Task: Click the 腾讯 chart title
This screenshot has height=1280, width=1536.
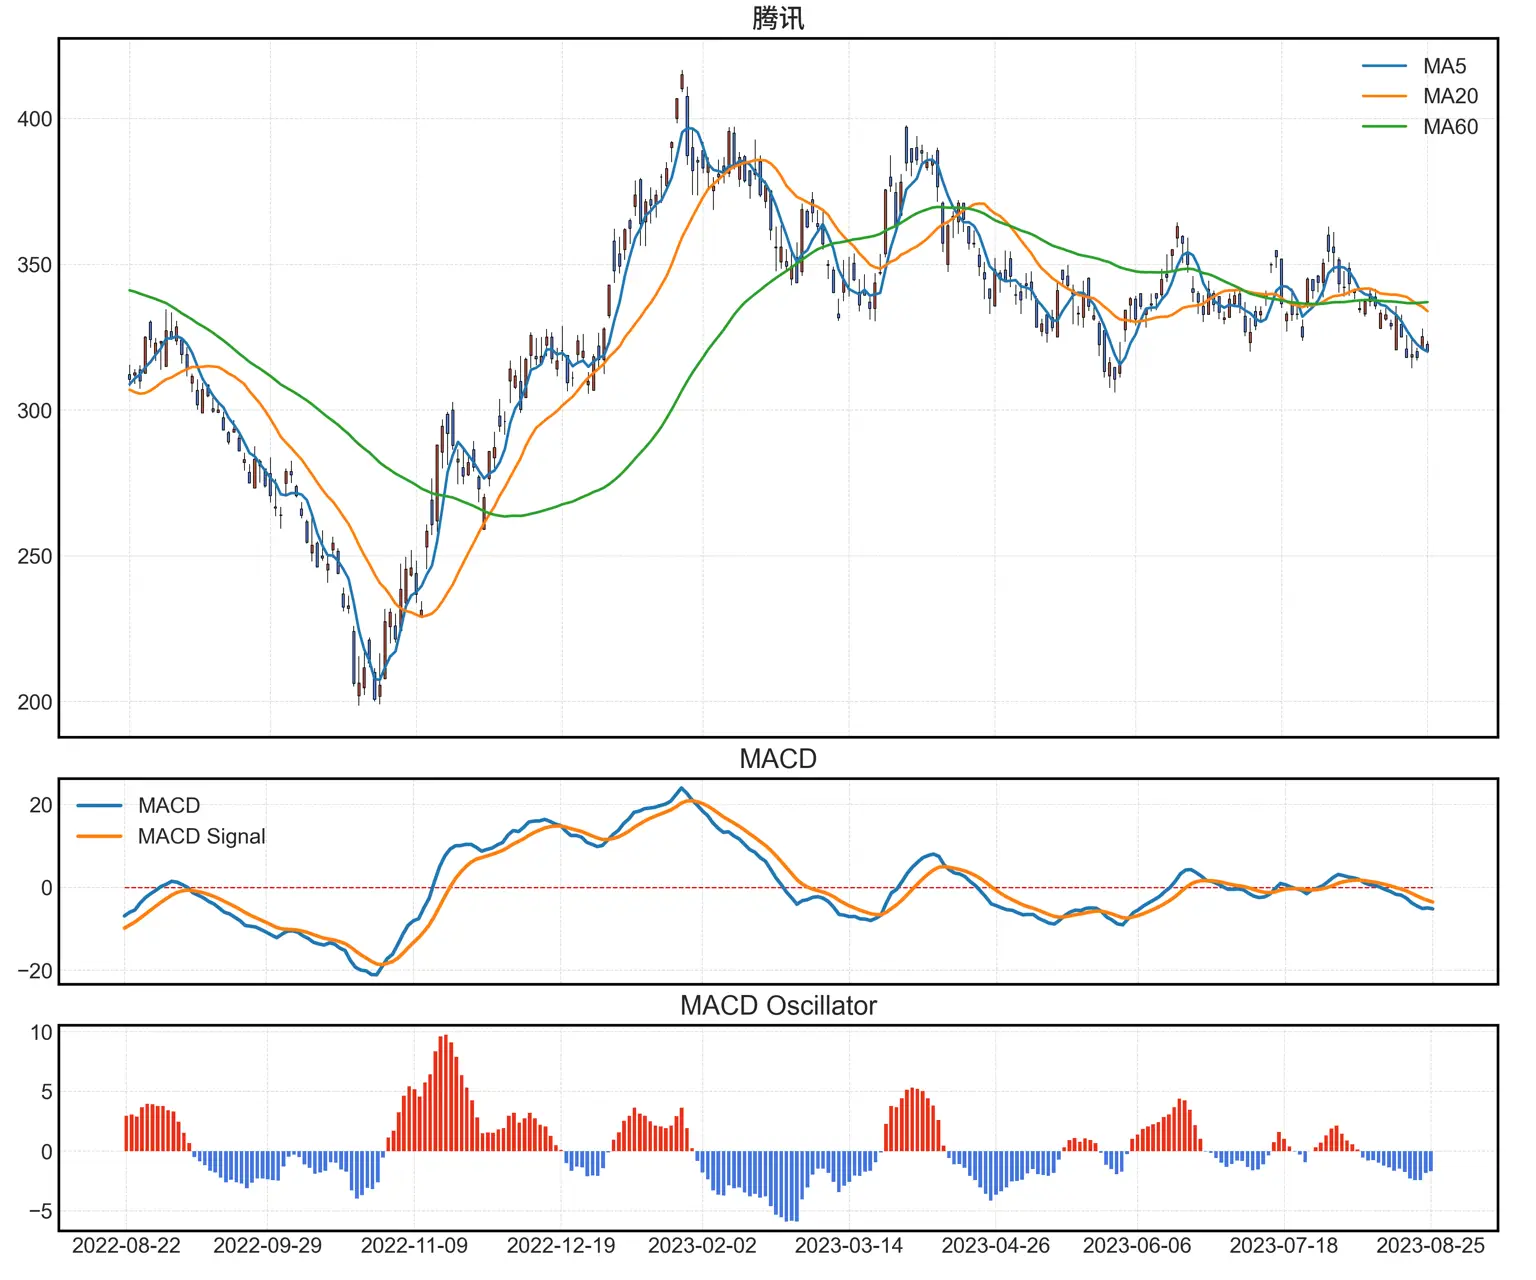Action: (777, 18)
